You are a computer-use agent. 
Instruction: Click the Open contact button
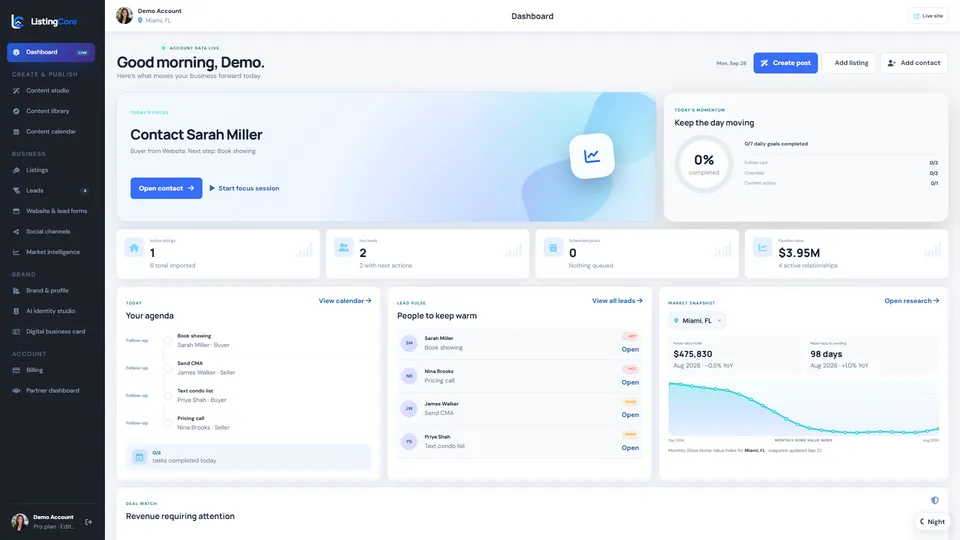pyautogui.click(x=166, y=188)
